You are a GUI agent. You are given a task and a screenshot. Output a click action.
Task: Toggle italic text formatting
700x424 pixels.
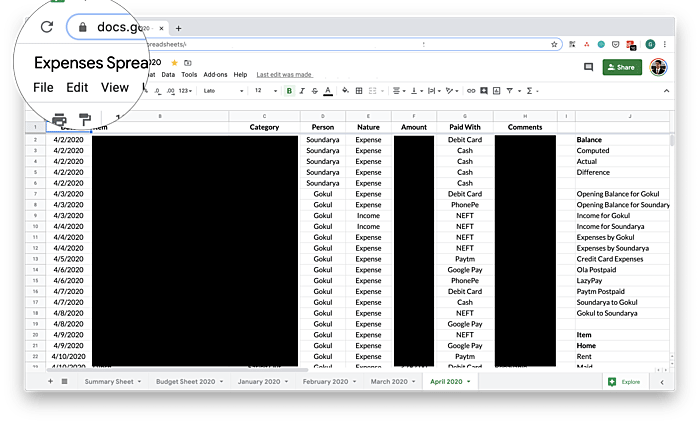[x=302, y=91]
